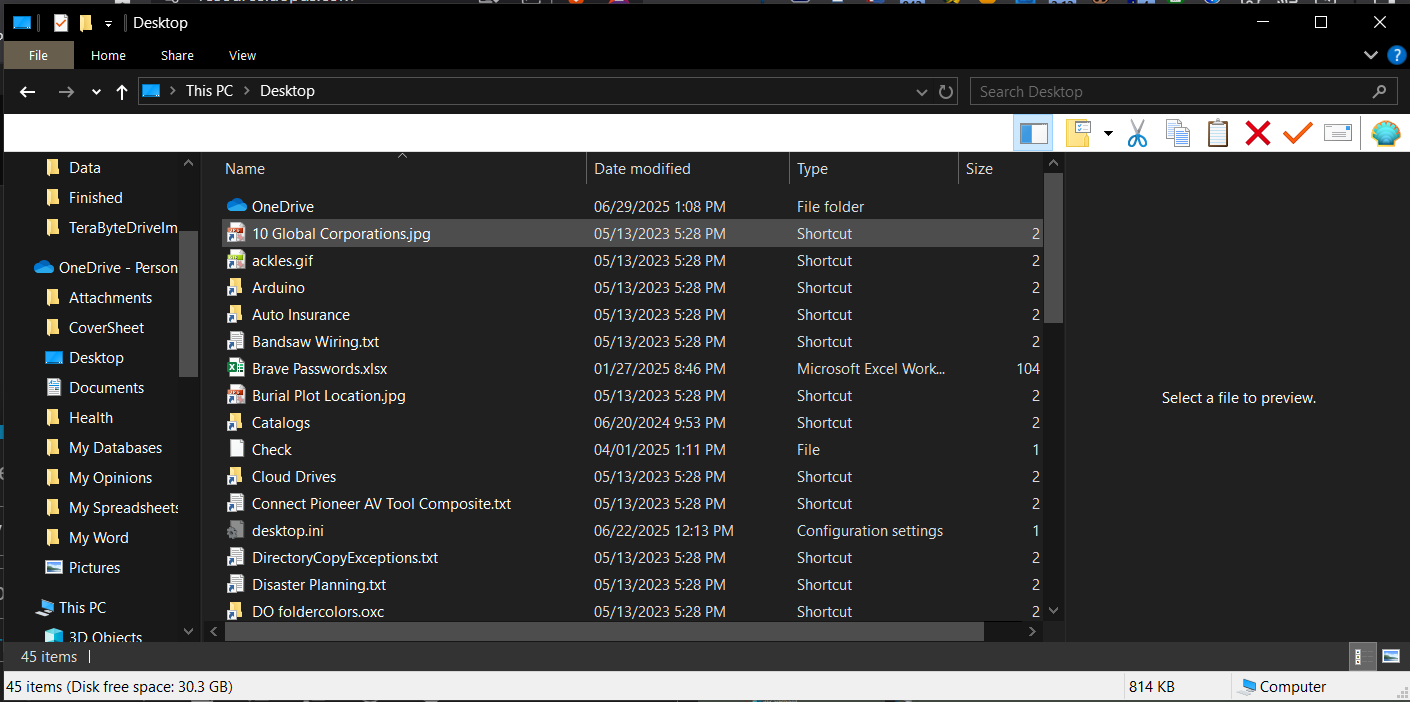Screen dimensions: 1410x702
Task: Click the Paste clipboard icon
Action: [x=1217, y=133]
